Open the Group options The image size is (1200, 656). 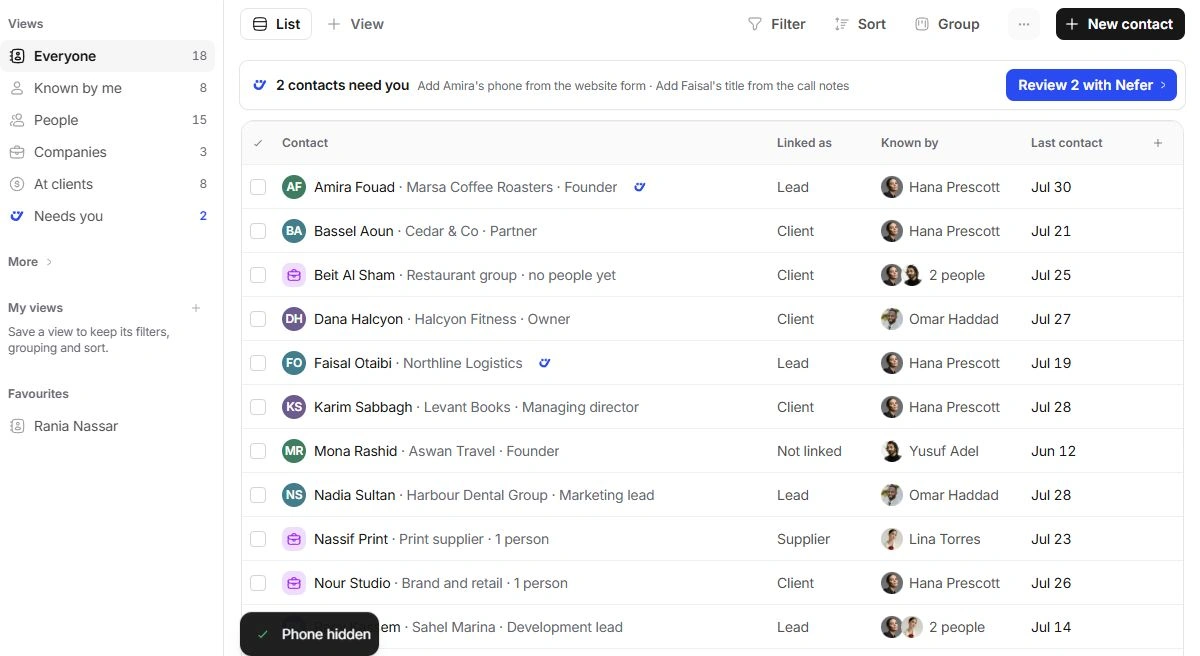947,24
